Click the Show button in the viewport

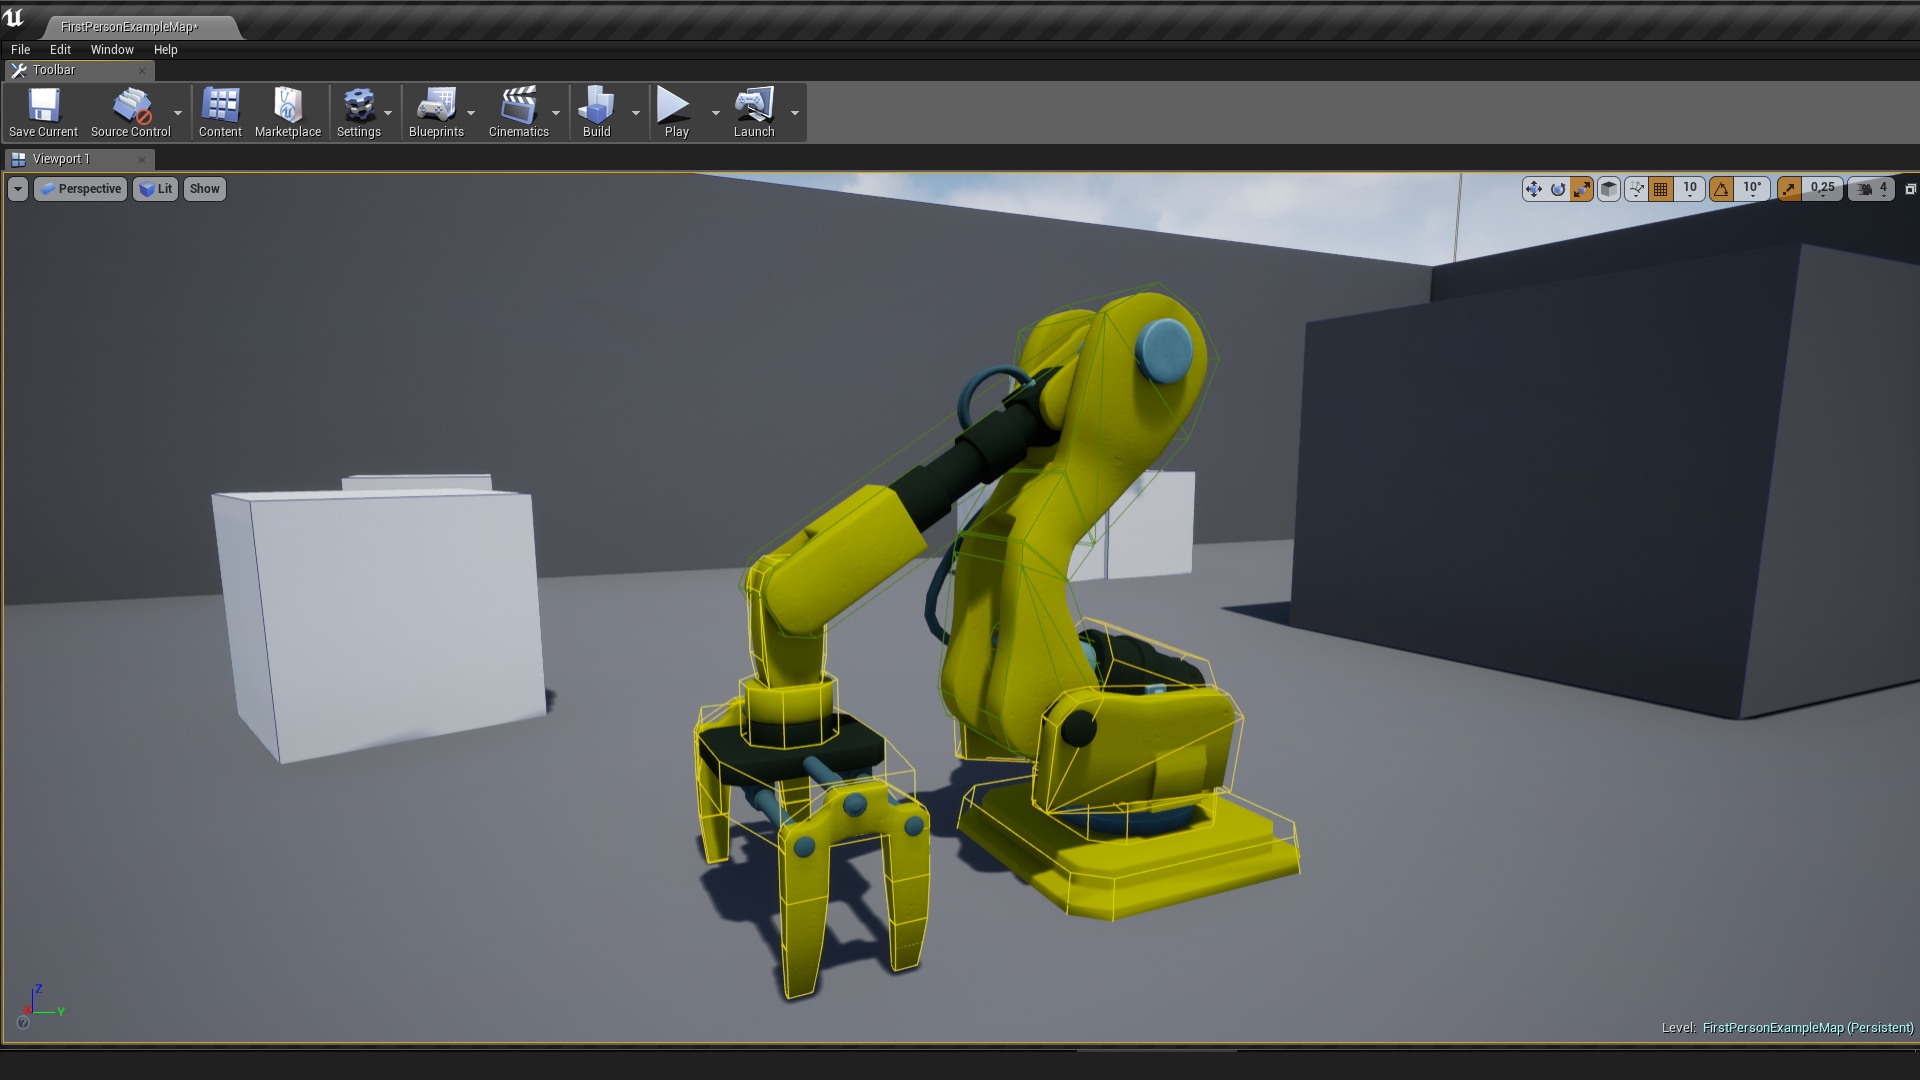click(x=204, y=189)
